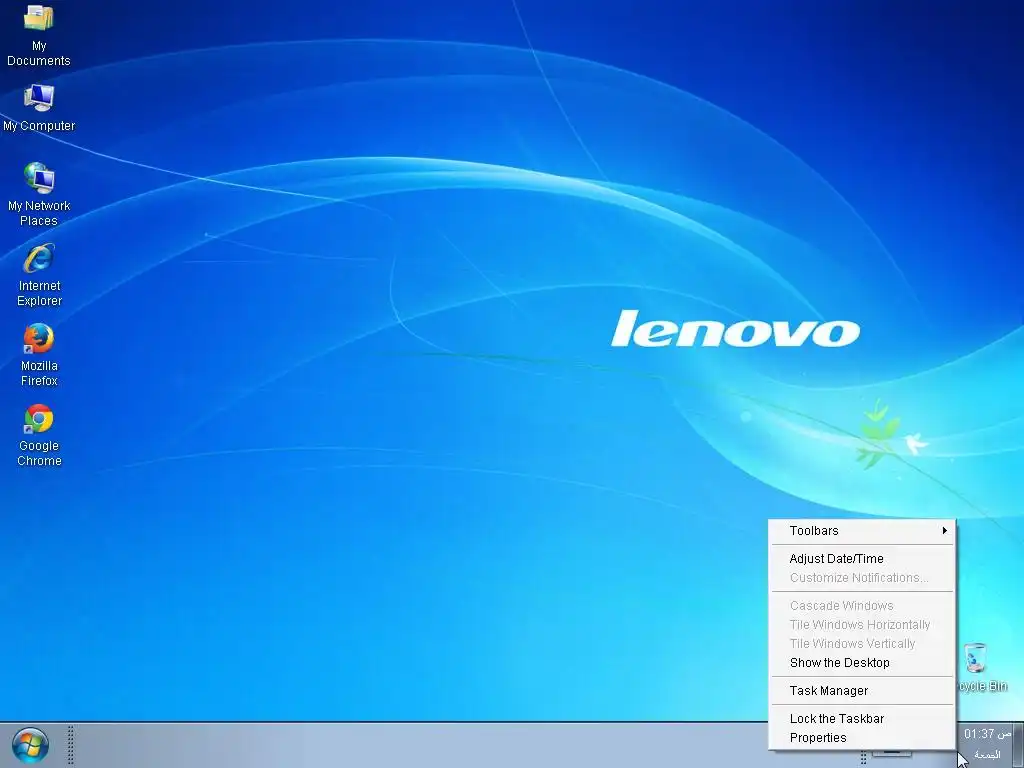Click the taskbar clock showing 01:37
Image resolution: width=1024 pixels, height=768 pixels.
click(x=987, y=734)
